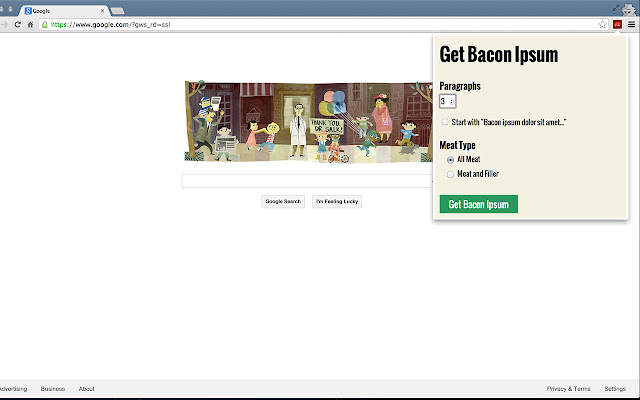Select the All Meat radio option

pyautogui.click(x=450, y=160)
